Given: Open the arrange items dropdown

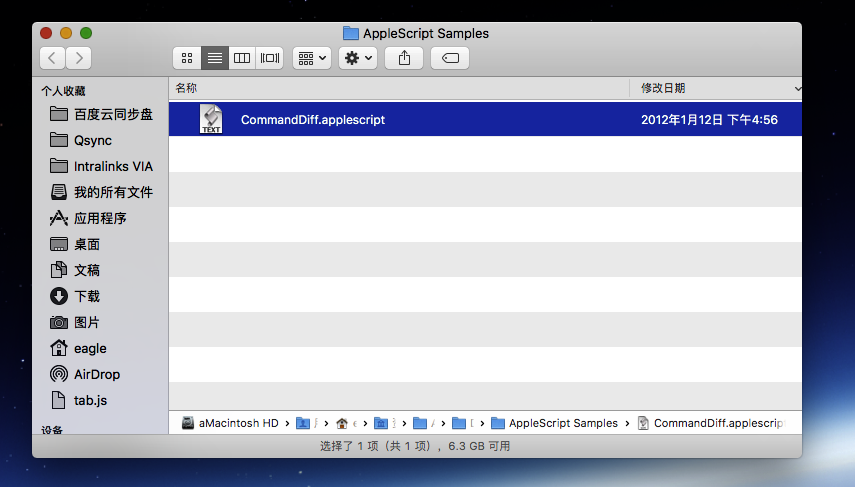Looking at the screenshot, I should [312, 58].
